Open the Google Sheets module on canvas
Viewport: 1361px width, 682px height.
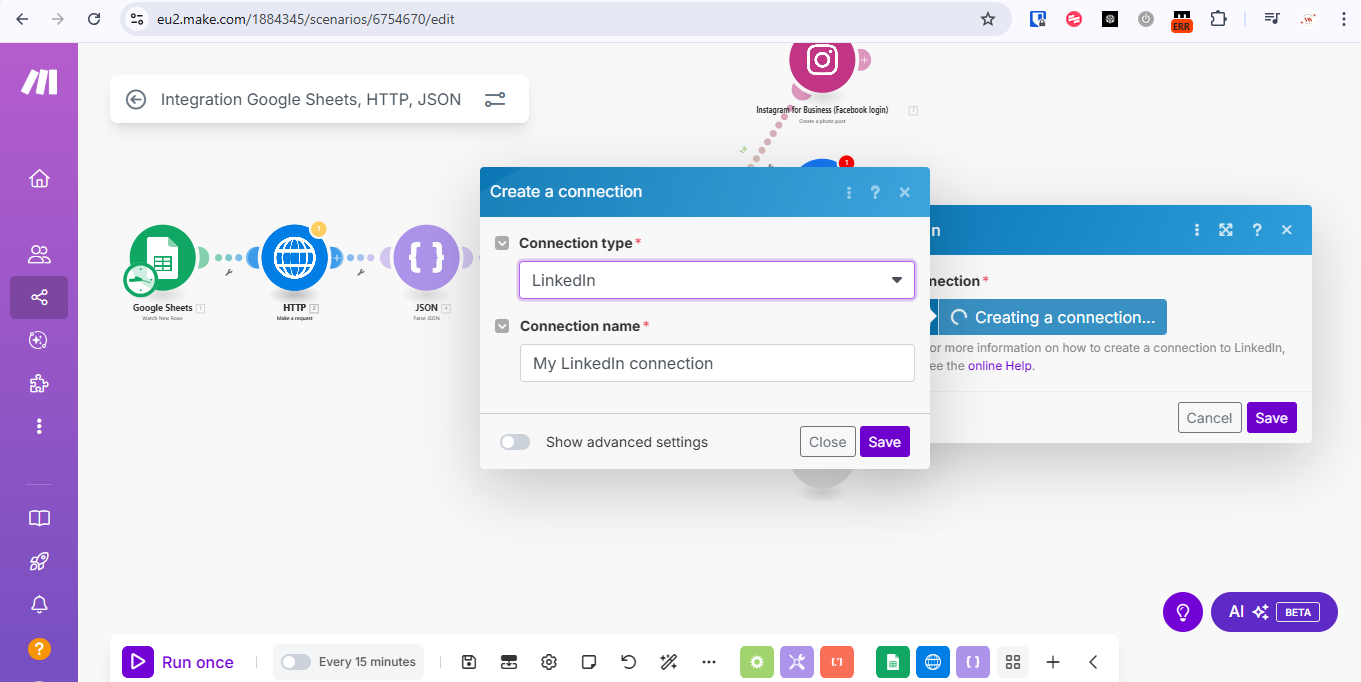click(x=162, y=258)
